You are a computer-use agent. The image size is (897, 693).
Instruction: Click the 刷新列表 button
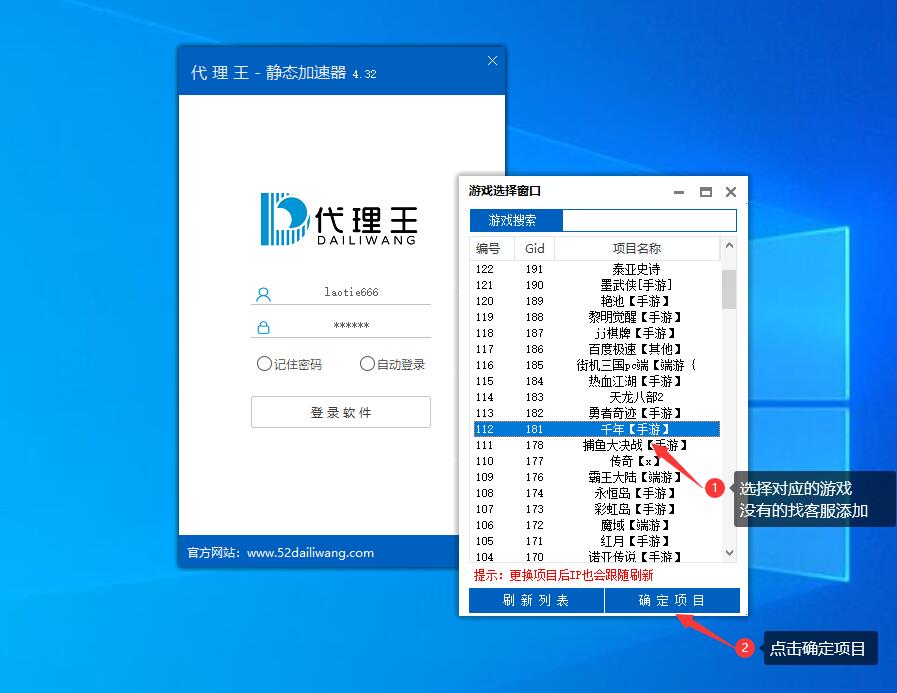(537, 600)
